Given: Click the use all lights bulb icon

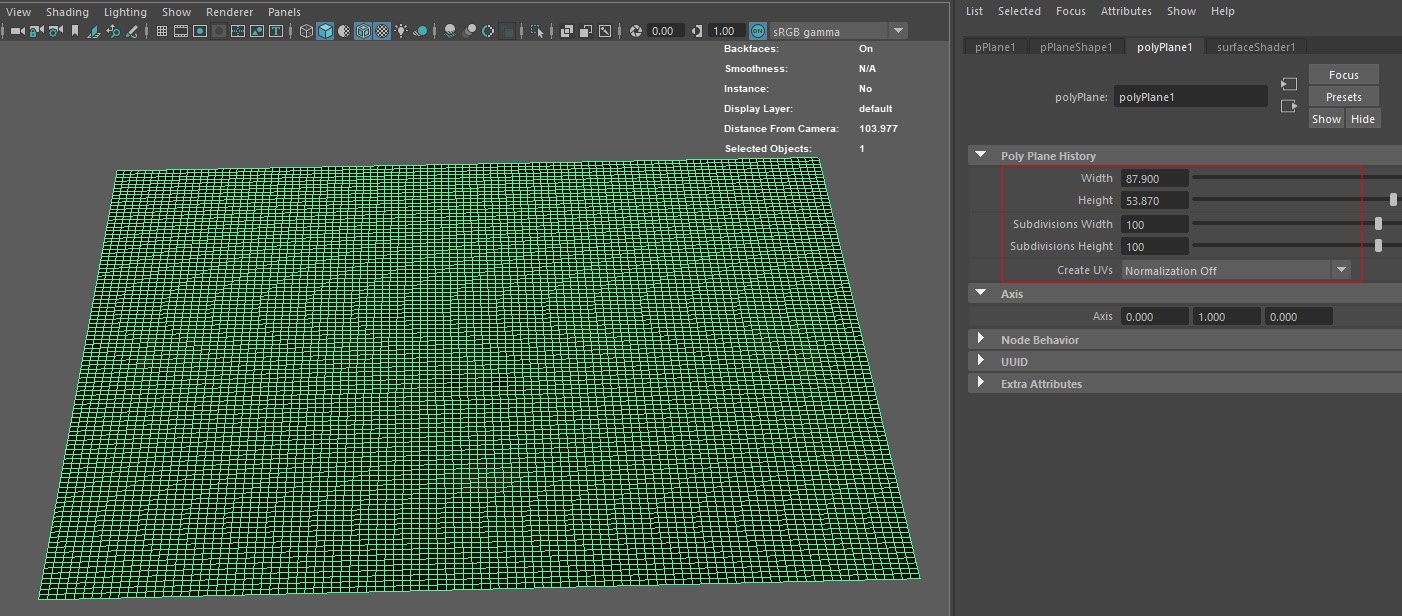Looking at the screenshot, I should (401, 31).
